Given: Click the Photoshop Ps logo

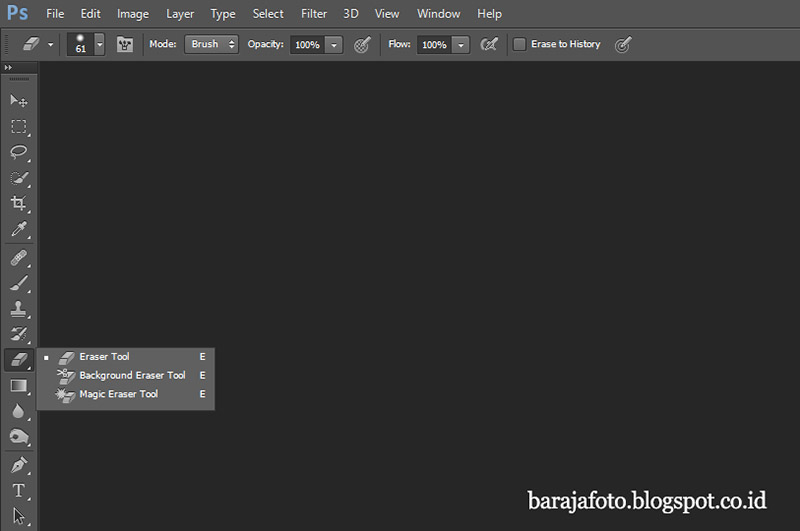Looking at the screenshot, I should click(x=17, y=12).
